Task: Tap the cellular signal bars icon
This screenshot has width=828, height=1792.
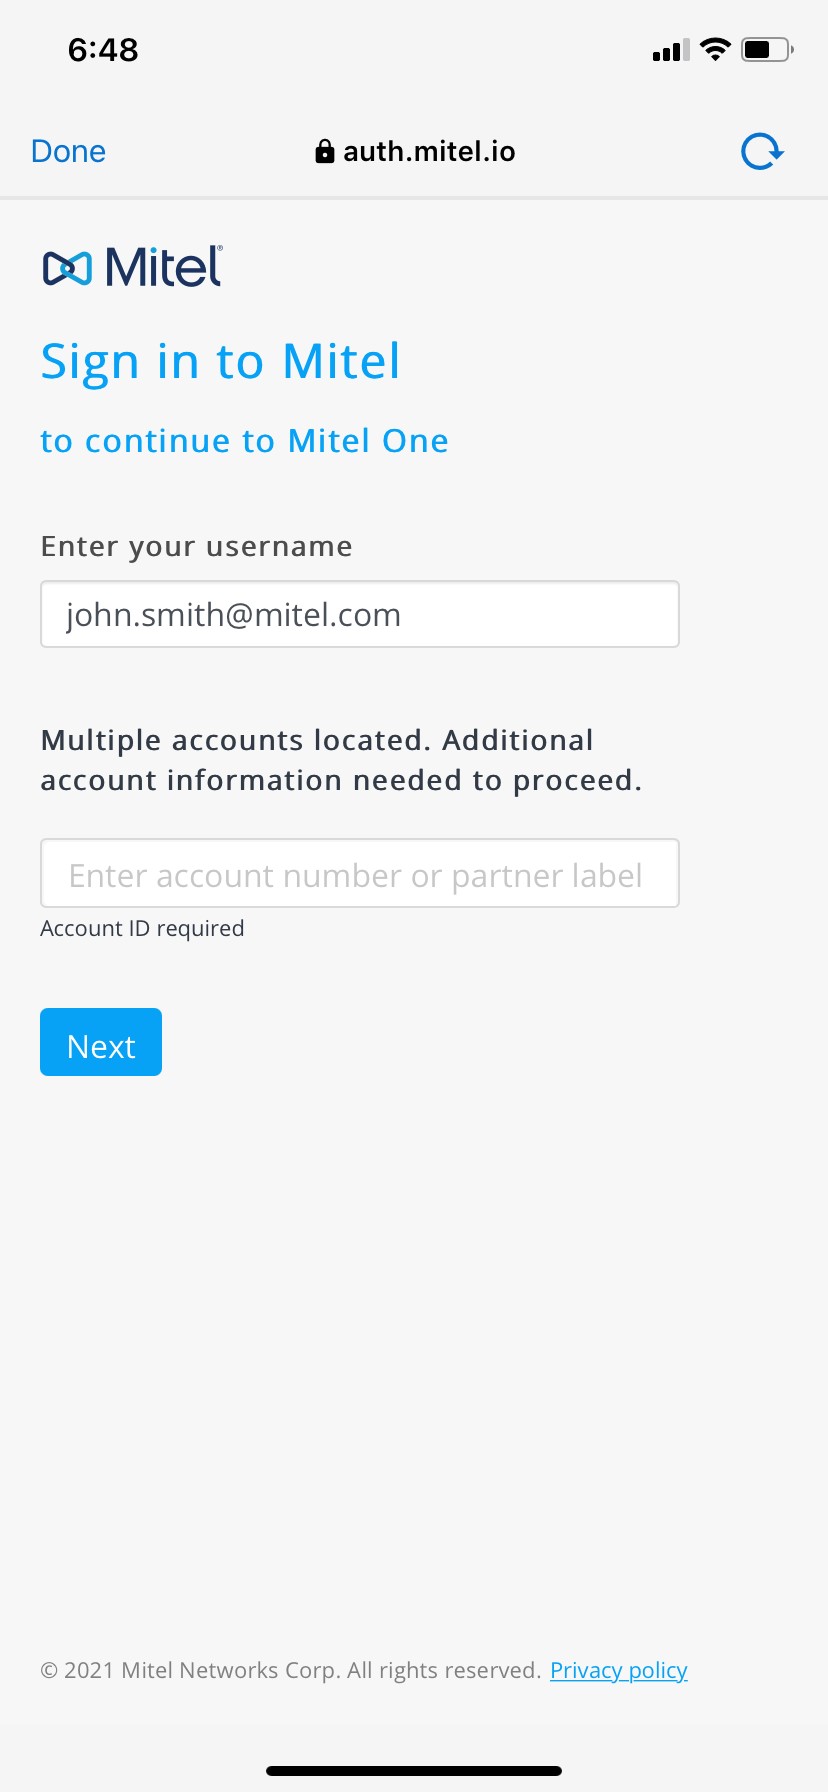Action: (x=670, y=50)
